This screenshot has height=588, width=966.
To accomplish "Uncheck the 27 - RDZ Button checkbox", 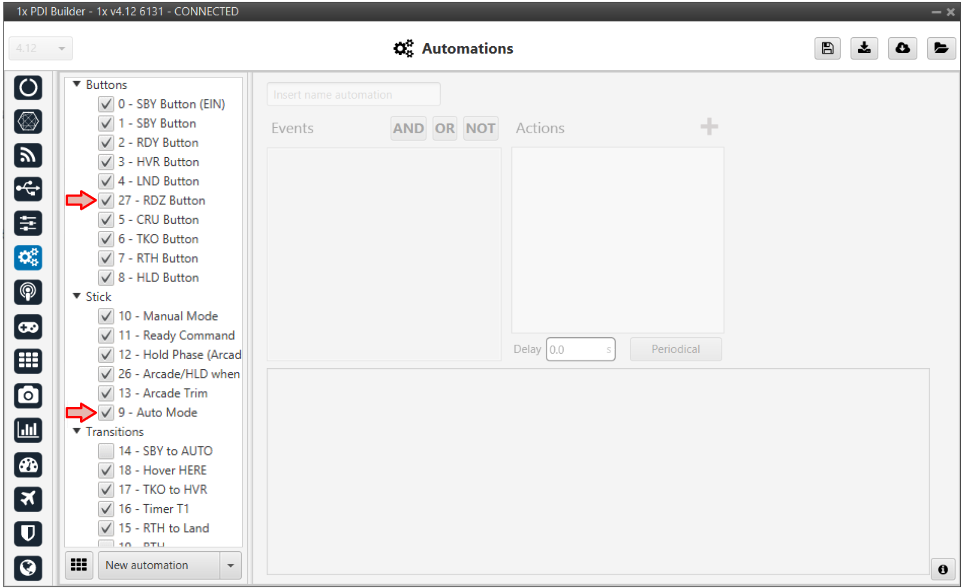I will coord(106,200).
